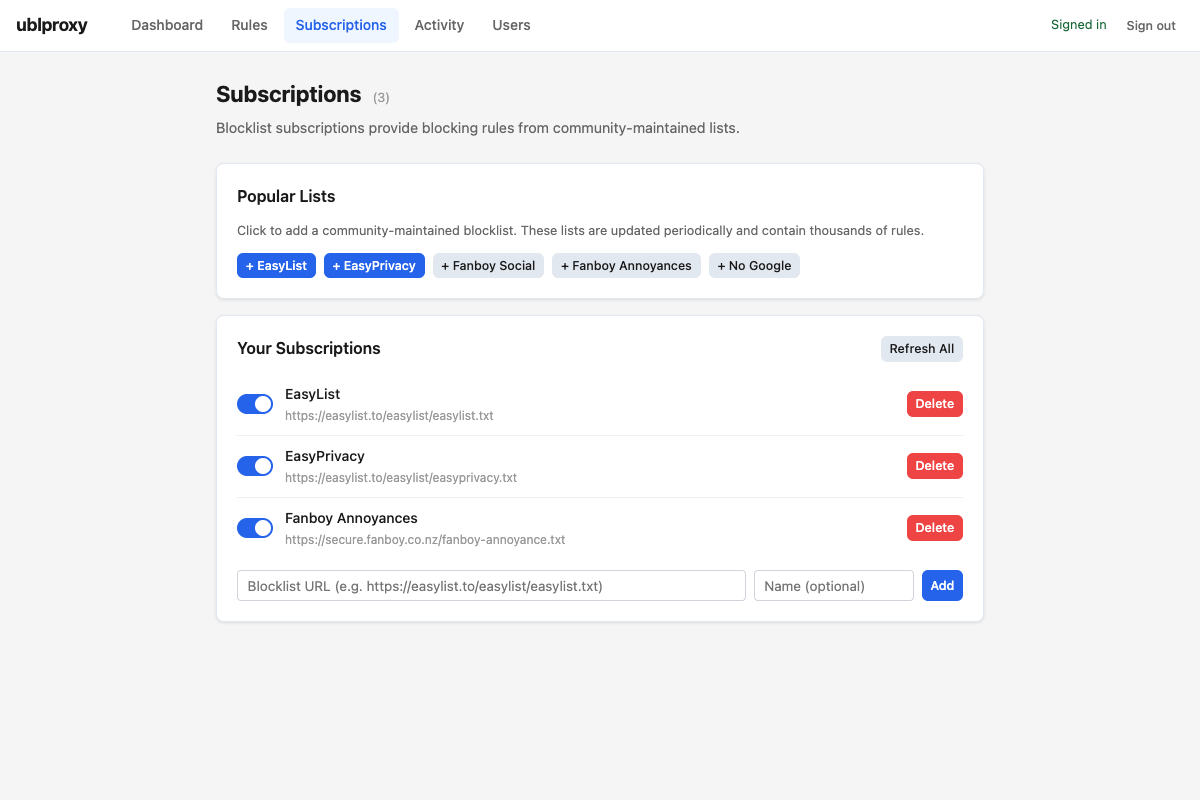
Task: Add the EasyList popular list
Action: point(276,266)
